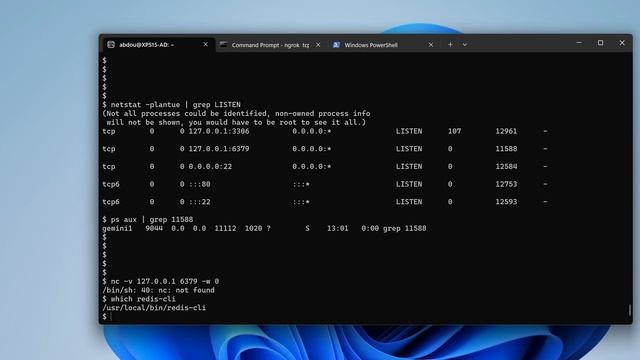Click the address 0.0.0.0:22
Viewport: 640px width, 360px height.
210,167
